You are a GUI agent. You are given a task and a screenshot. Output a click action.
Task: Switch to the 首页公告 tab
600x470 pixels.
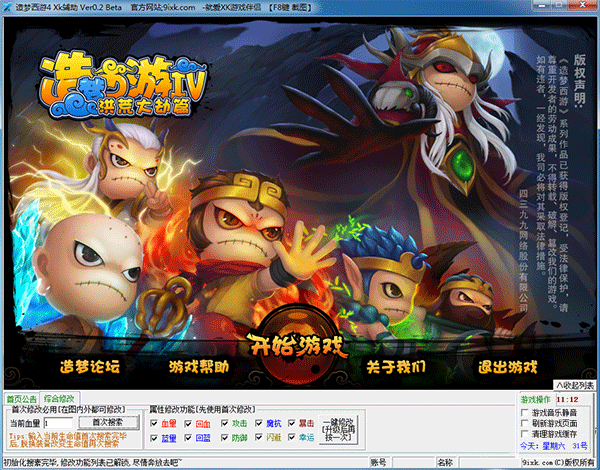[x=22, y=399]
